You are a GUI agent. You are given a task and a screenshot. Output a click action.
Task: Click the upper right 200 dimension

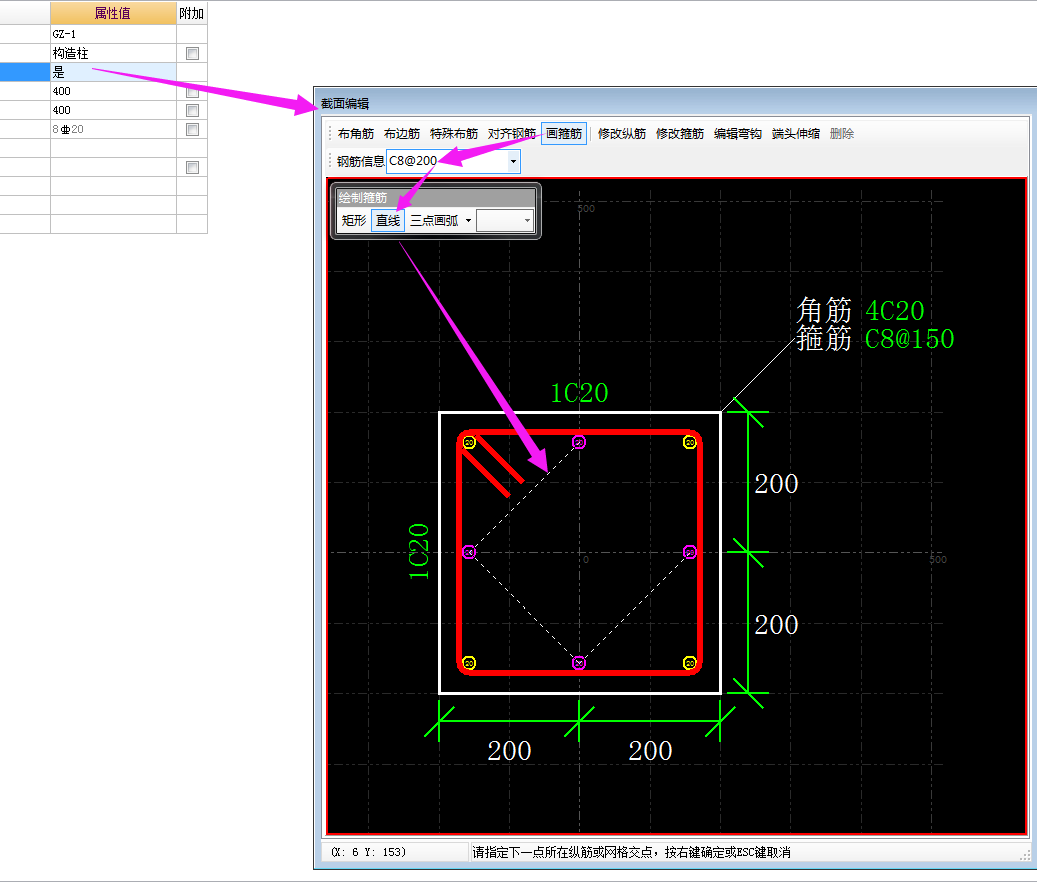(776, 484)
